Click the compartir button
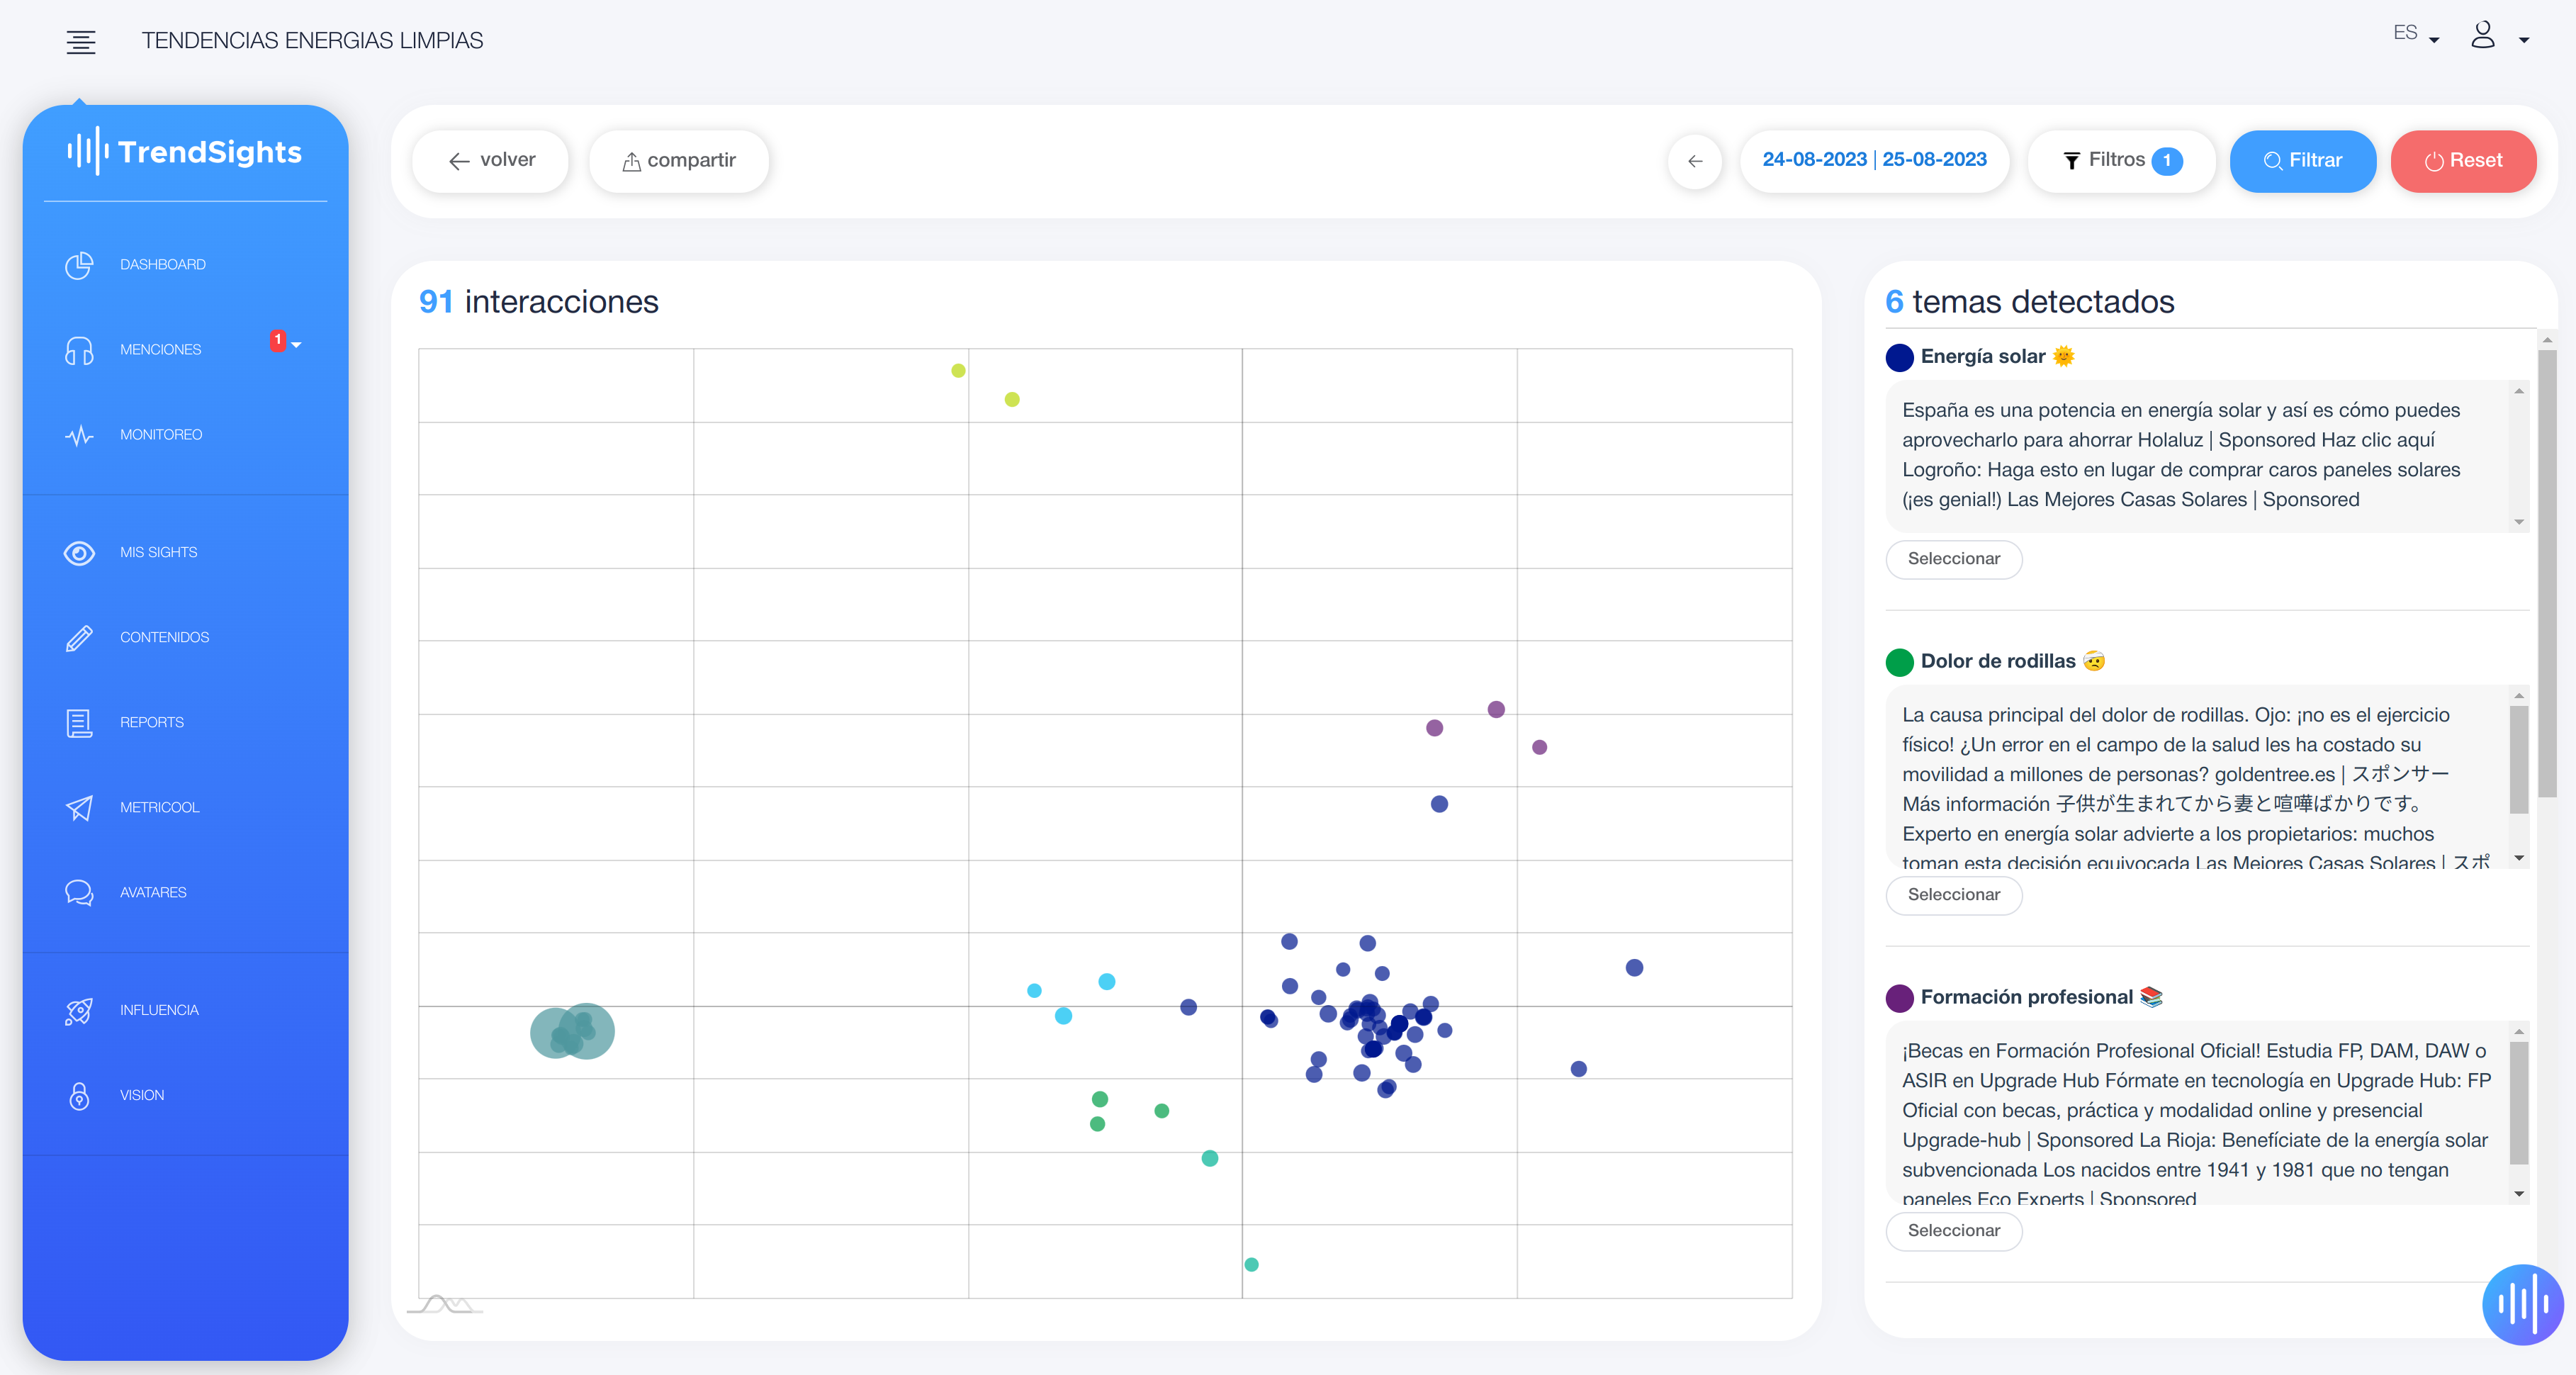Image resolution: width=2576 pixels, height=1375 pixels. pos(679,161)
